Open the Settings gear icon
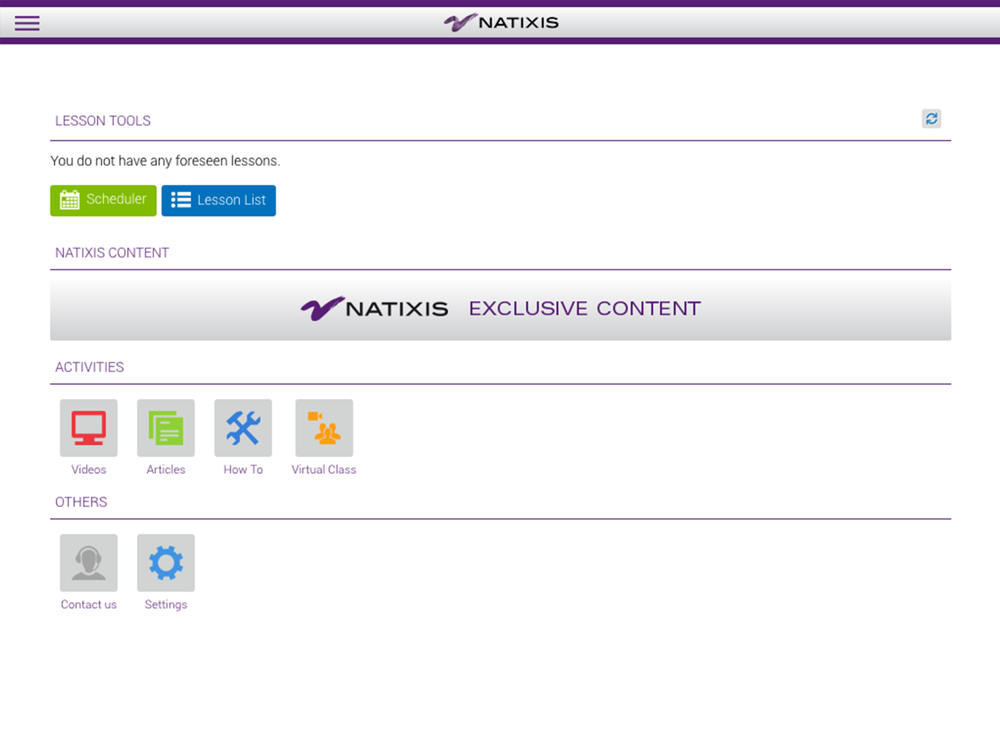1000x750 pixels. click(x=166, y=562)
